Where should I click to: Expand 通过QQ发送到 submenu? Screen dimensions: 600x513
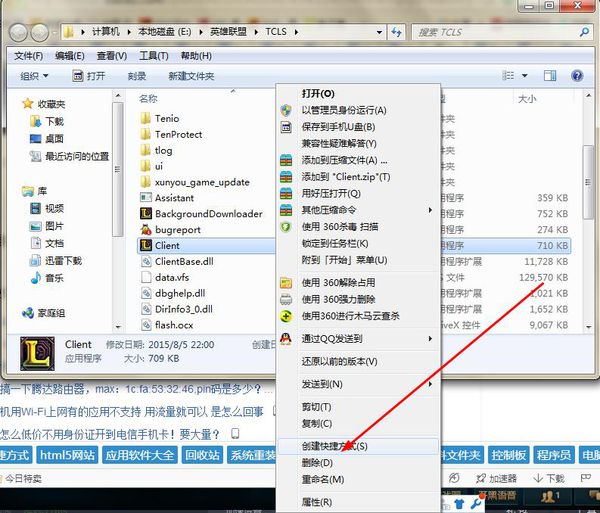(x=358, y=339)
